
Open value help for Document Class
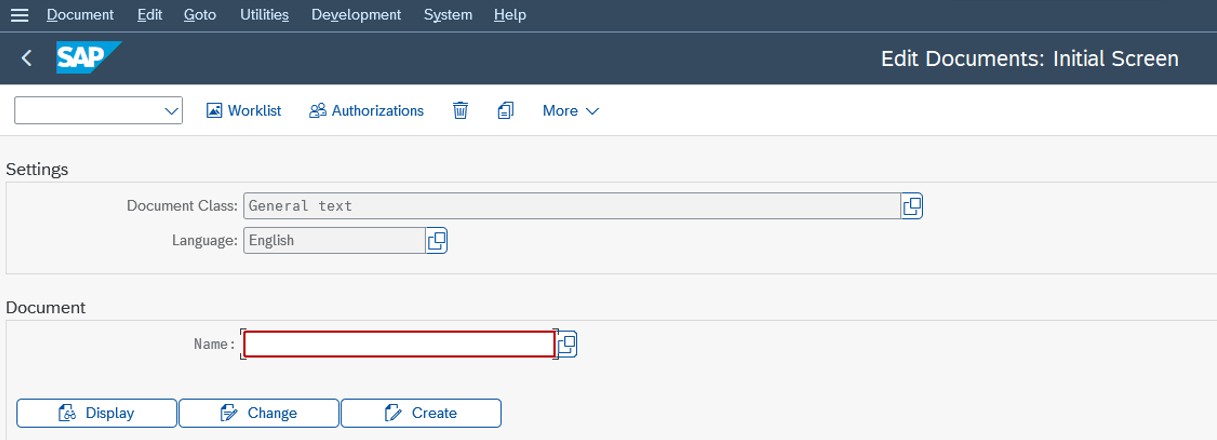[x=911, y=206]
